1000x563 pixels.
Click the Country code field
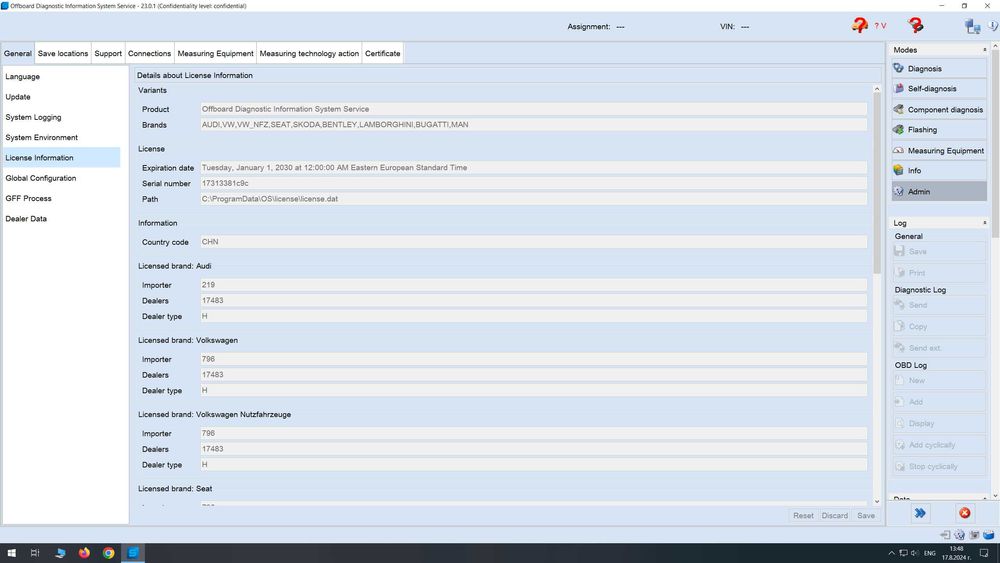(x=533, y=242)
